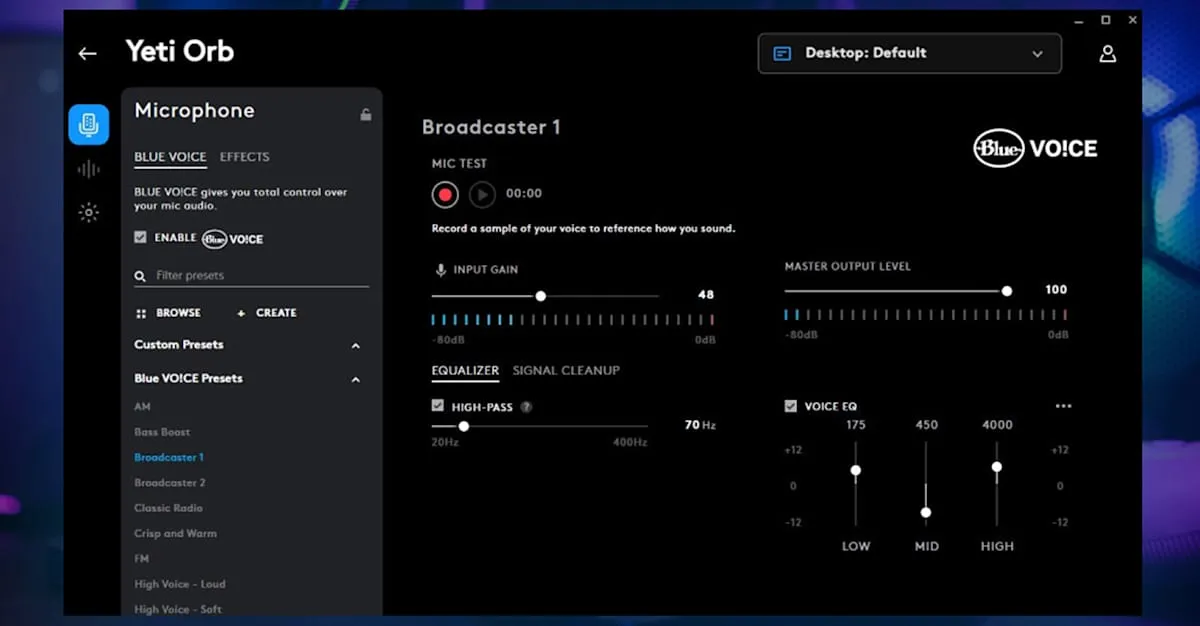The image size is (1200, 626).
Task: Play back the mic test sample
Action: [x=482, y=194]
